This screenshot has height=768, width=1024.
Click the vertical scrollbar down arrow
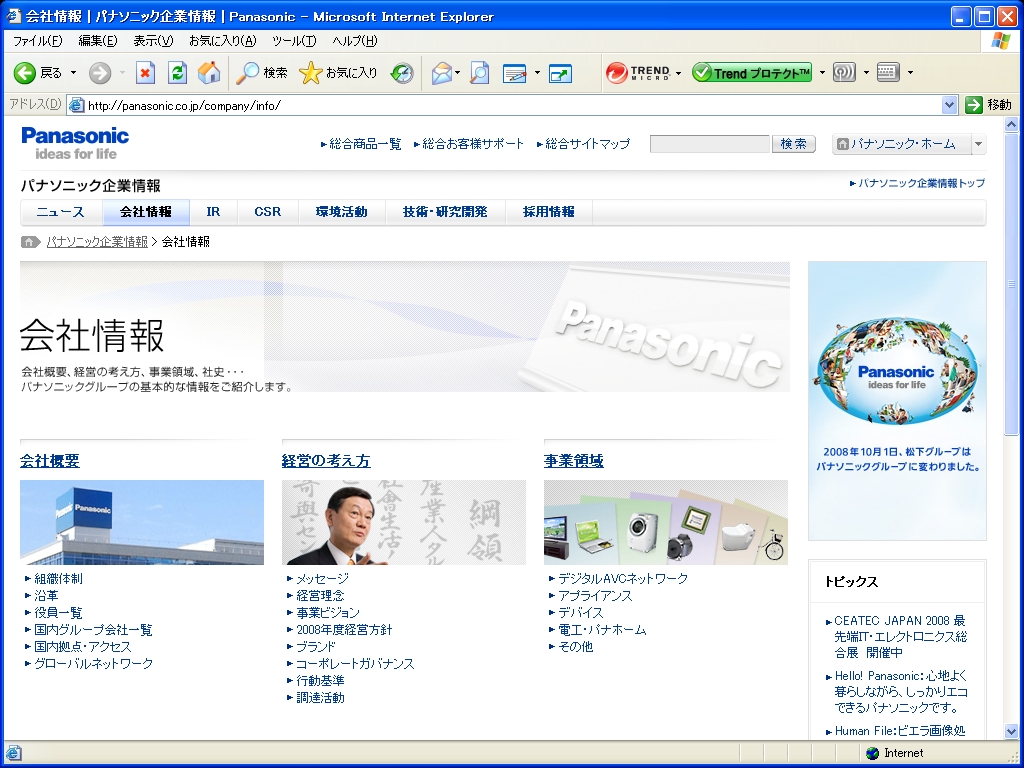pyautogui.click(x=1011, y=731)
